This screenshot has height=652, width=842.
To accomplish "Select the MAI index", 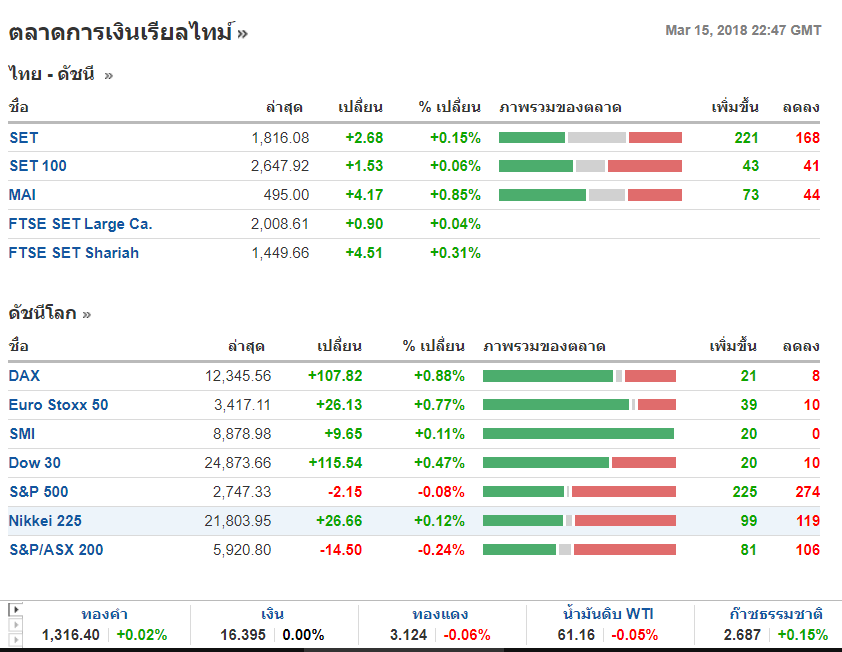I will tap(22, 195).
